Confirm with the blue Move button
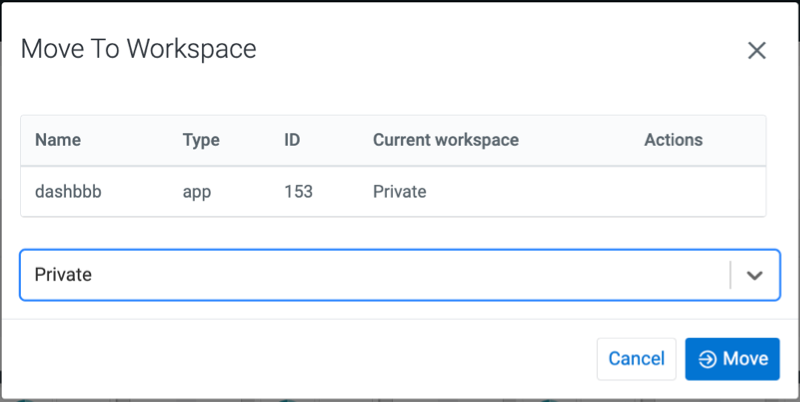This screenshot has height=402, width=800. [732, 359]
